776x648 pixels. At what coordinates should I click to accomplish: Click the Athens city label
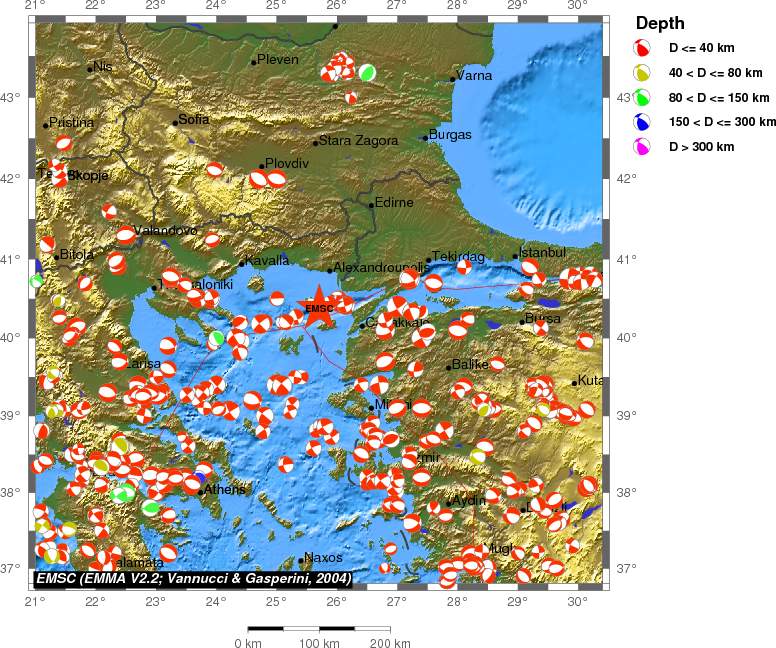(226, 489)
